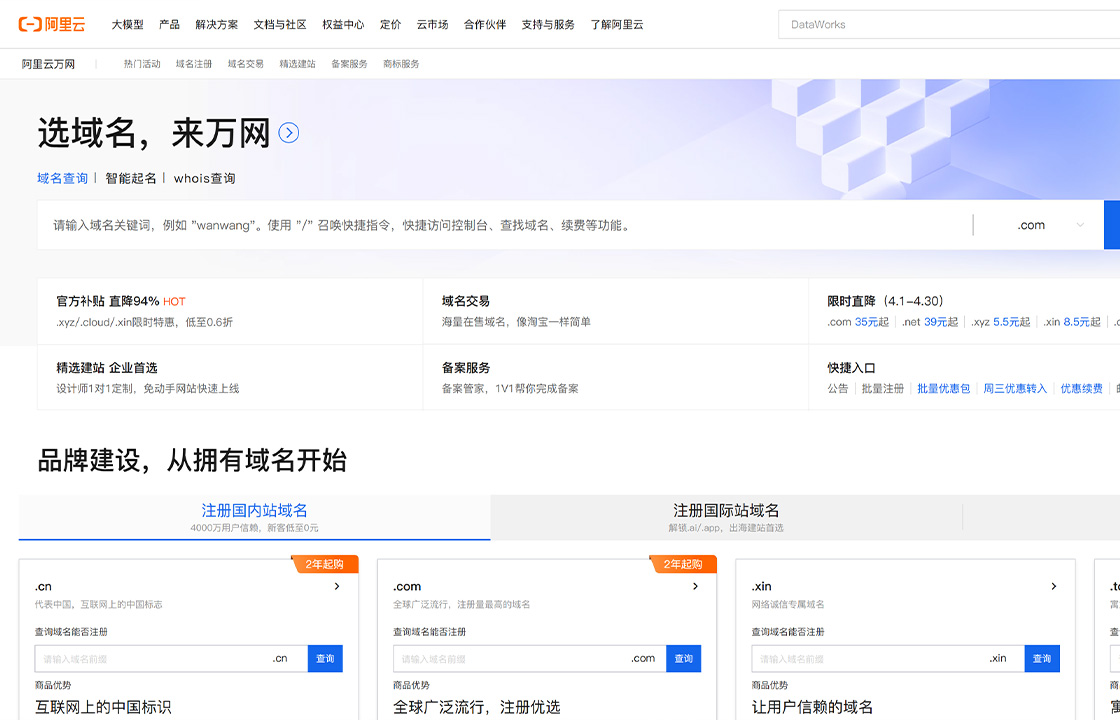Click 查询 button for .xin domain
Image resolution: width=1120 pixels, height=720 pixels.
(x=1042, y=659)
